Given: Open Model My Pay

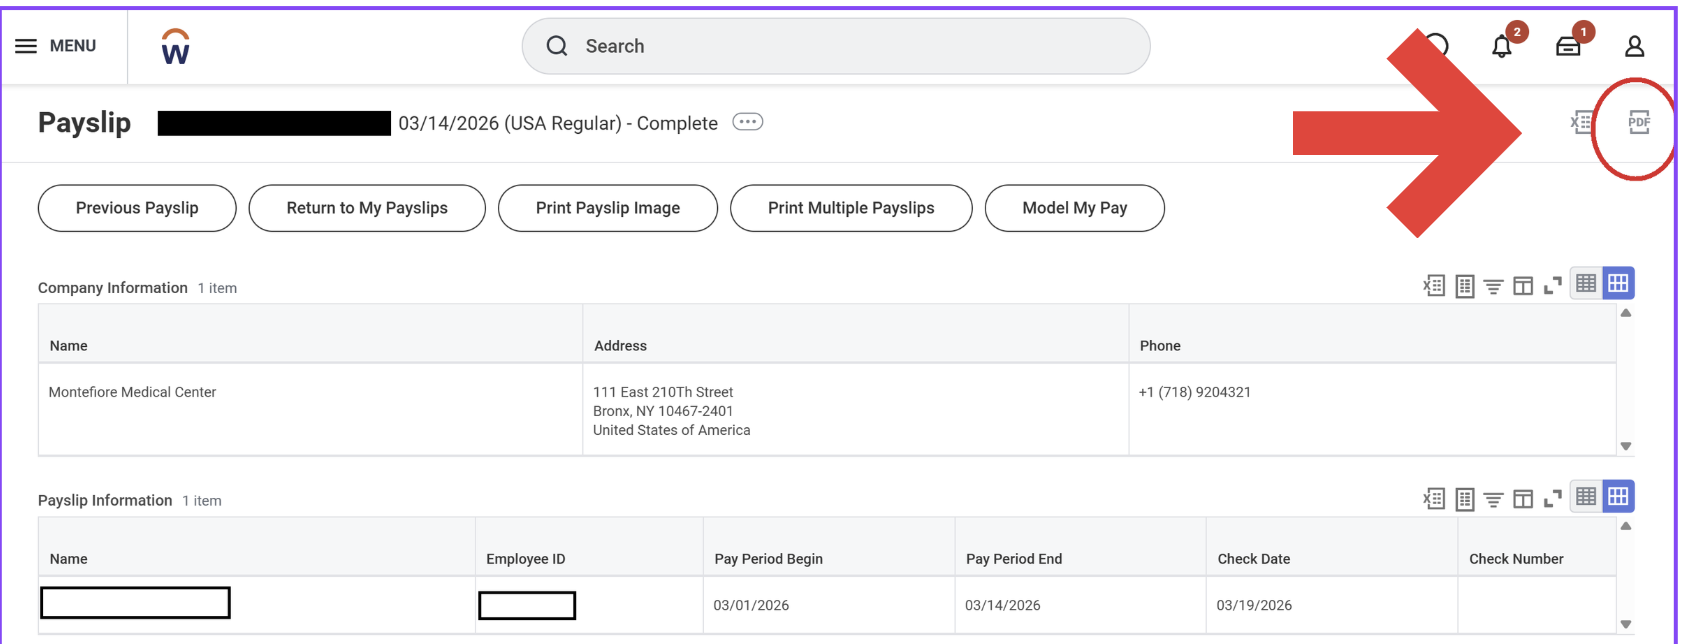Looking at the screenshot, I should (x=1074, y=208).
